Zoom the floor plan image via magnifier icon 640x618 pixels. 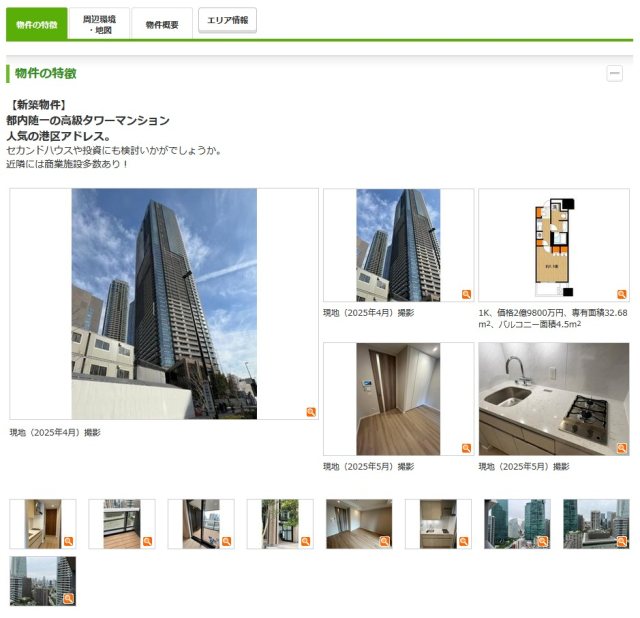point(621,294)
